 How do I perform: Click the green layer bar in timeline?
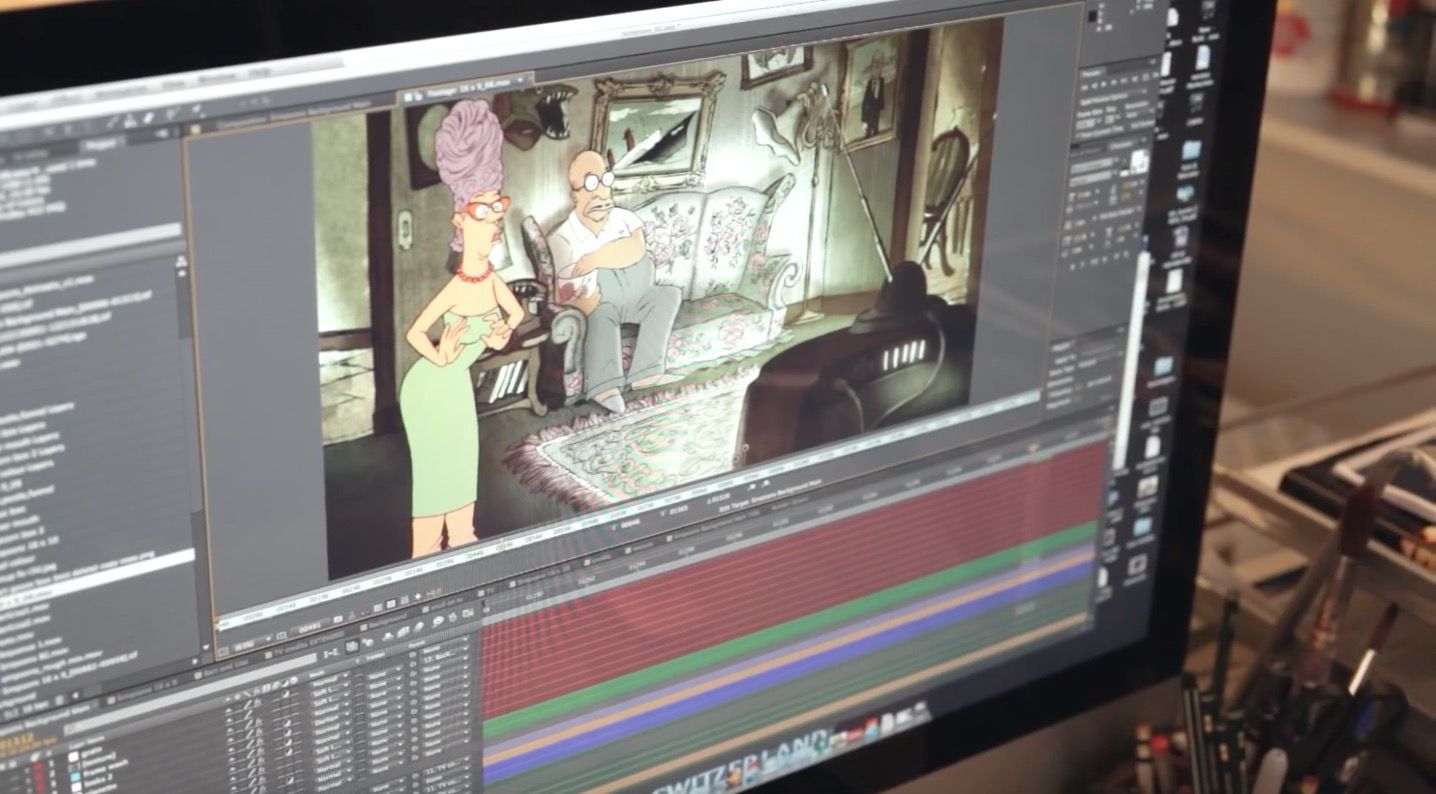click(790, 628)
